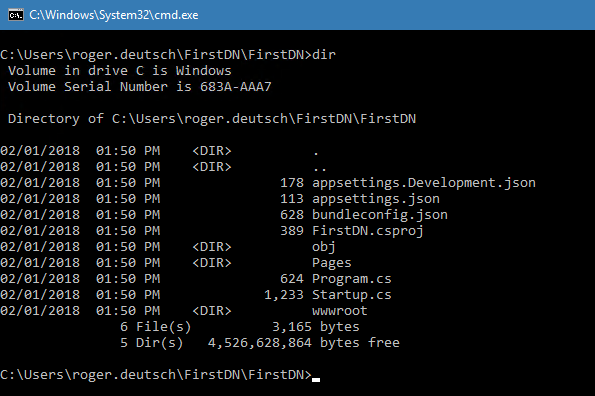Click the typed dir command
The width and height of the screenshot is (595, 396).
click(x=324, y=55)
